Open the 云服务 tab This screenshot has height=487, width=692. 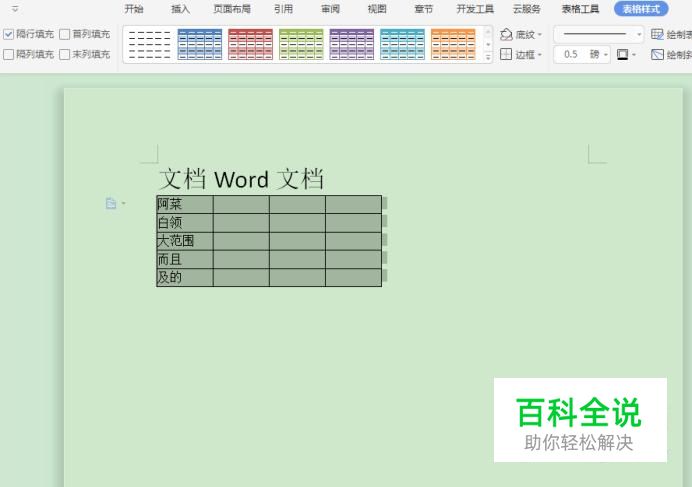(x=527, y=9)
